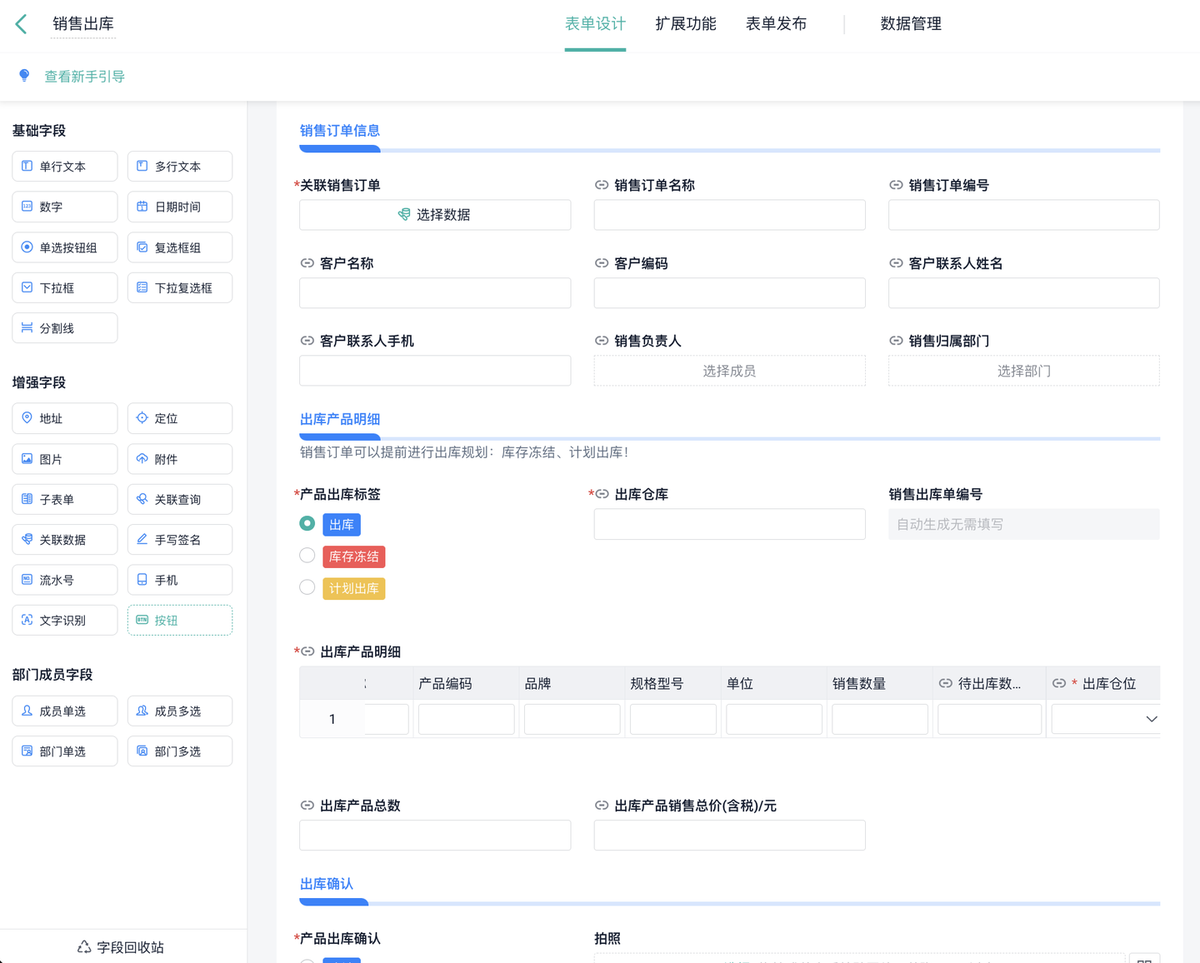Add a 图片 image field
Screen dimensions: 1200x963
[x=65, y=459]
